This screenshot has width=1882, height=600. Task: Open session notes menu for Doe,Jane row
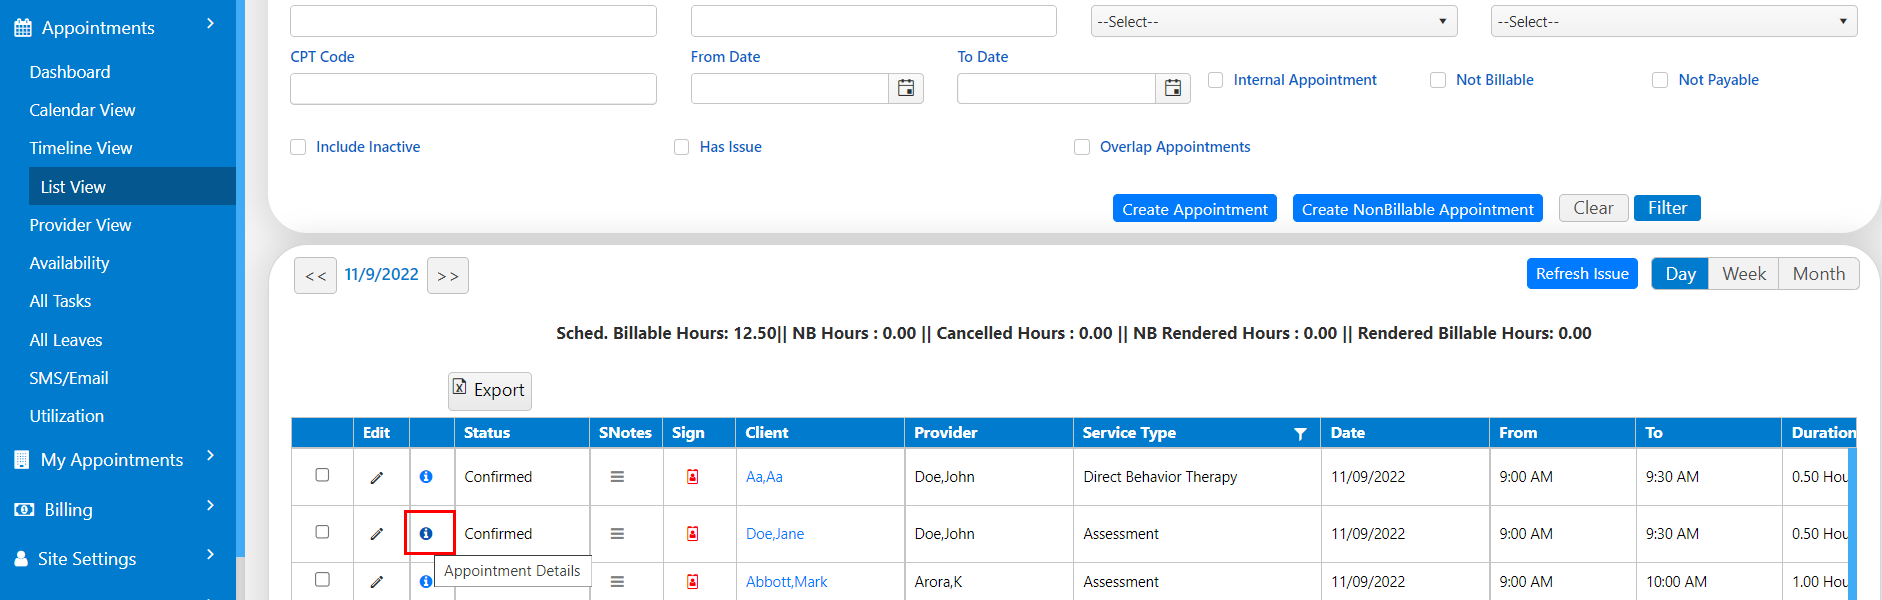coord(617,534)
